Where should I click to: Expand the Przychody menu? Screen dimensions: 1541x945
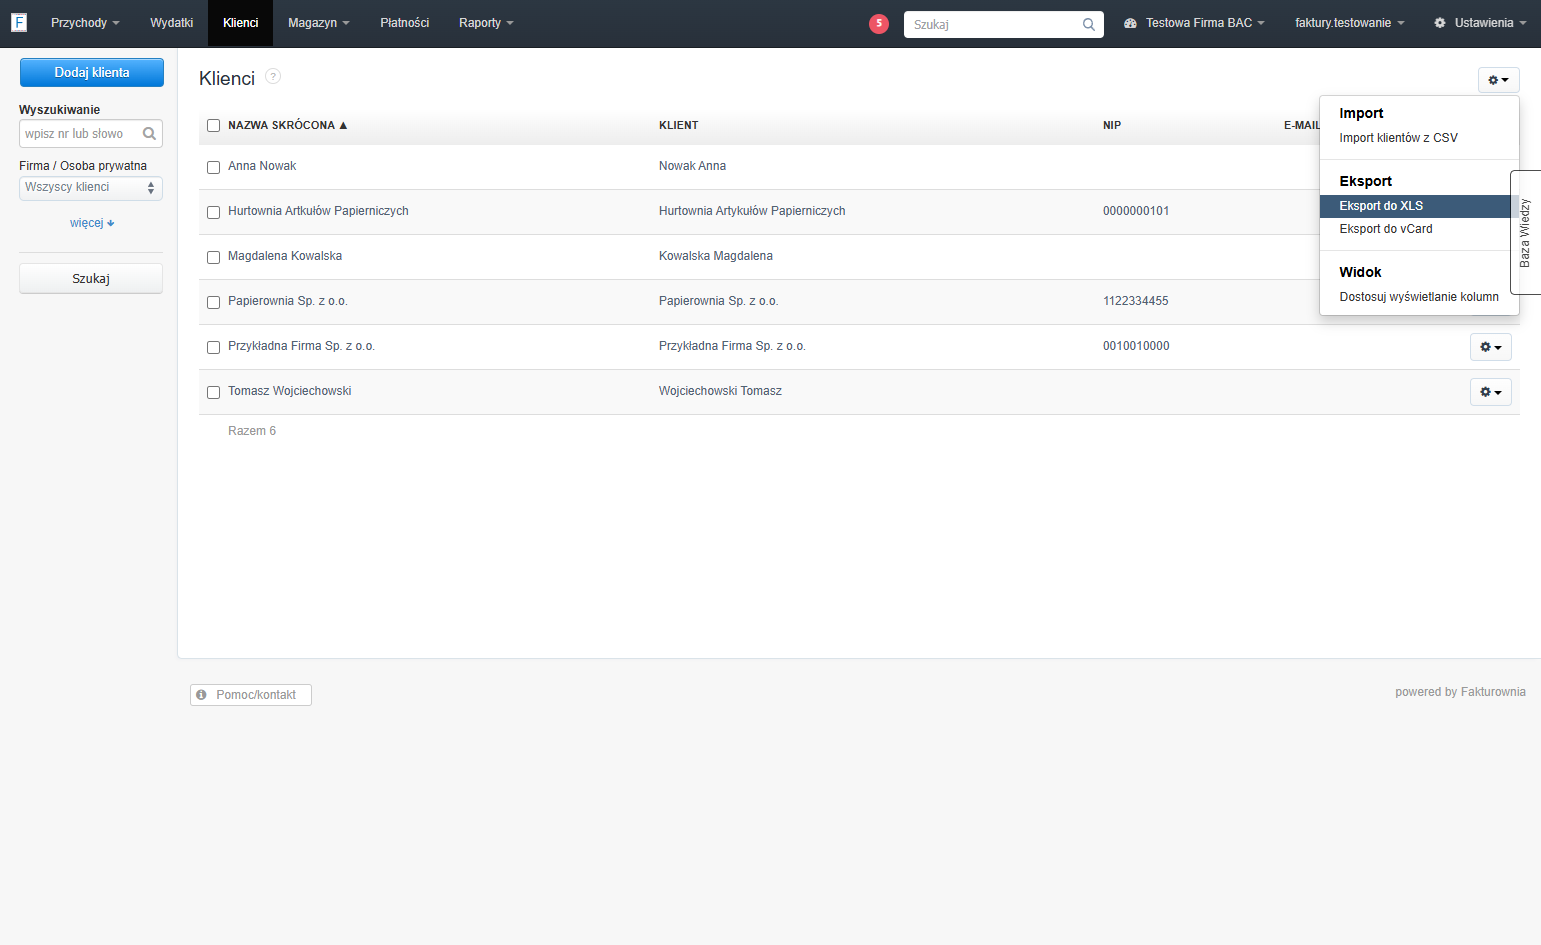(85, 23)
